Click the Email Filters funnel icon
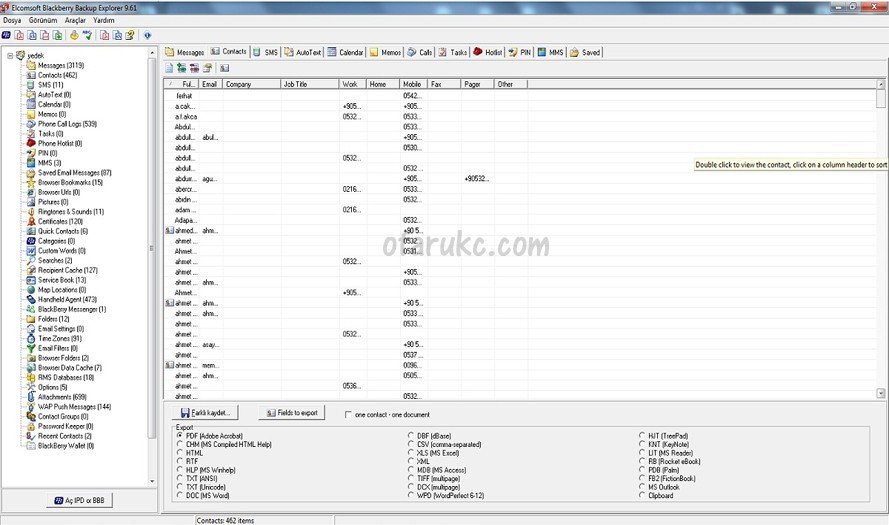Viewport: 889px width, 525px height. 31,348
